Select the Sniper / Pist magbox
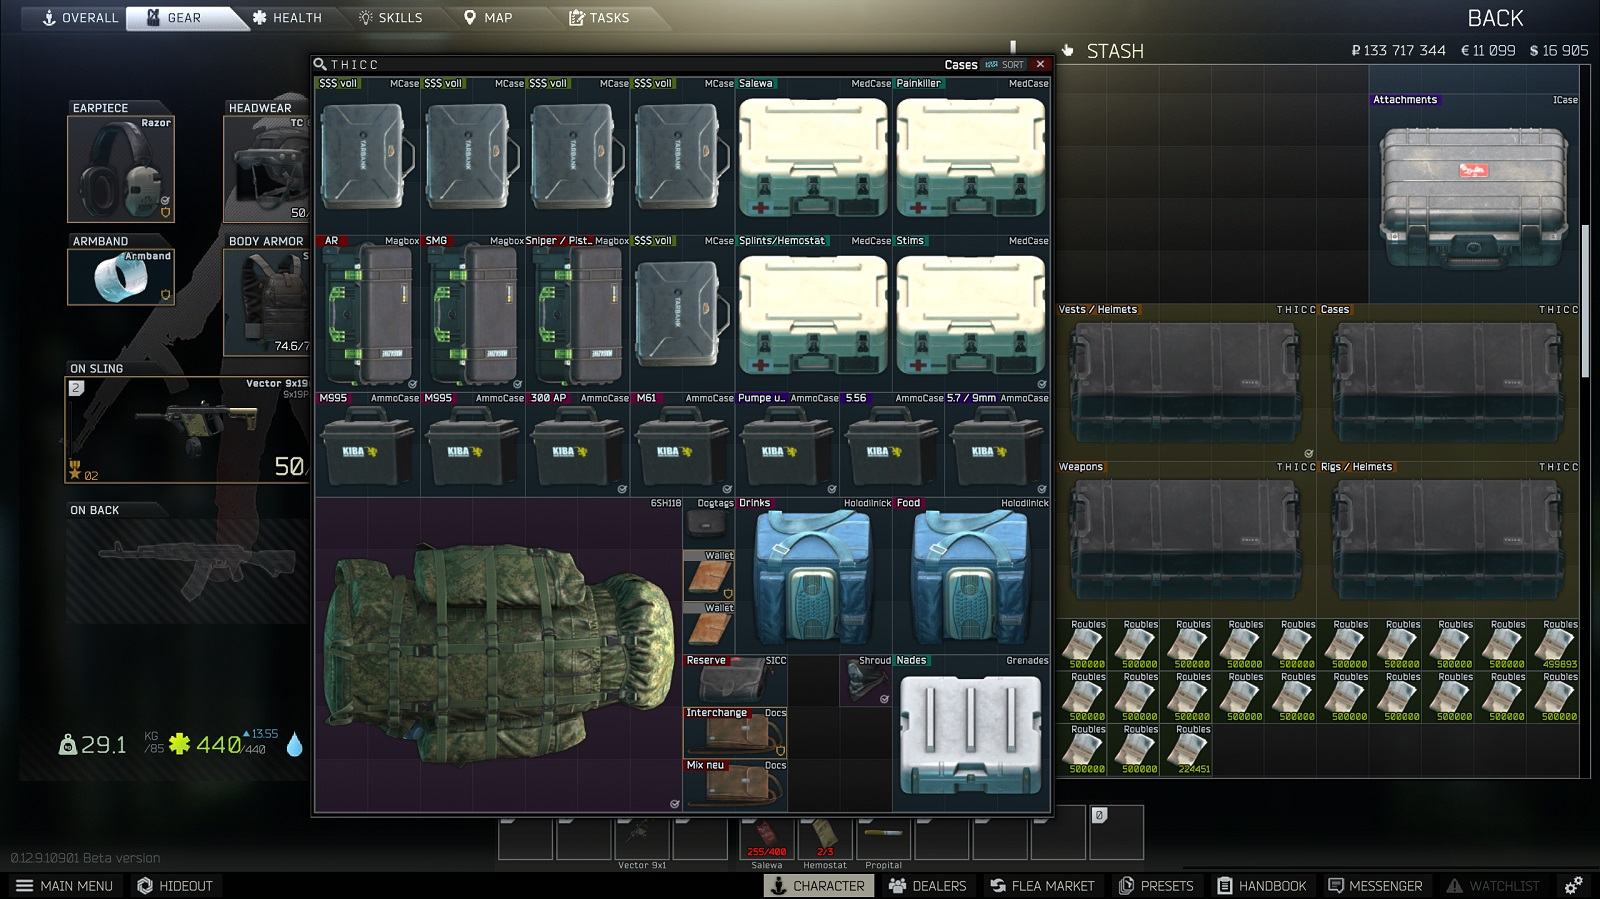Screen dimensions: 1600x899 coord(578,313)
